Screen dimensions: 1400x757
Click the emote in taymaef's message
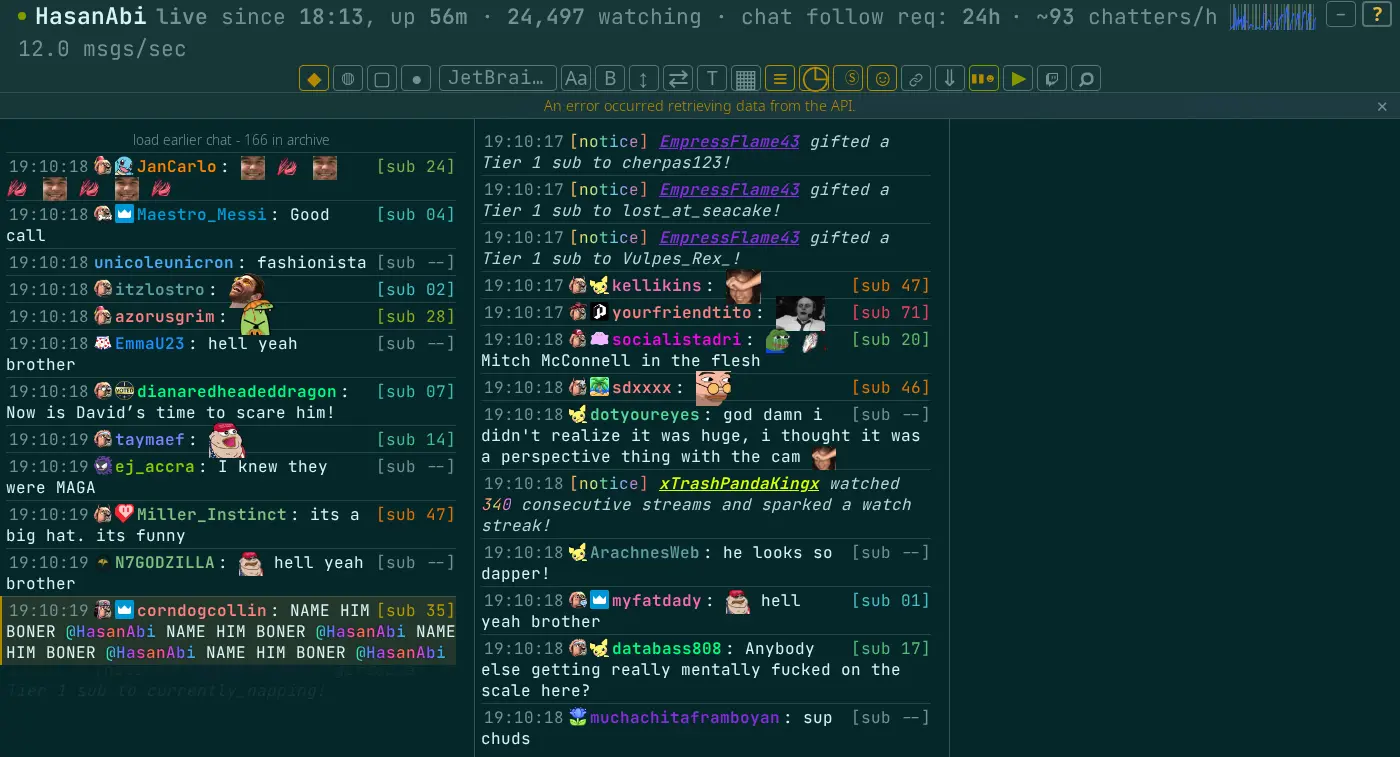coord(226,440)
